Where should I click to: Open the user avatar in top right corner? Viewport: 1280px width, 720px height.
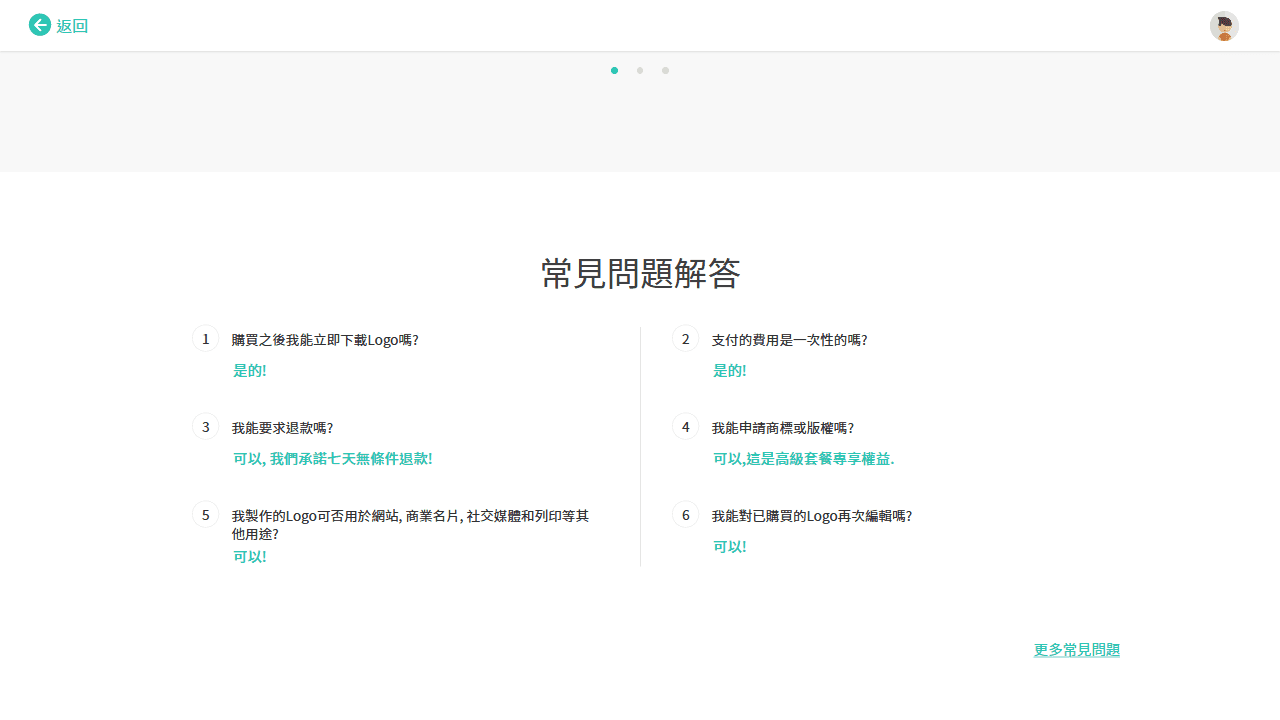(x=1224, y=26)
